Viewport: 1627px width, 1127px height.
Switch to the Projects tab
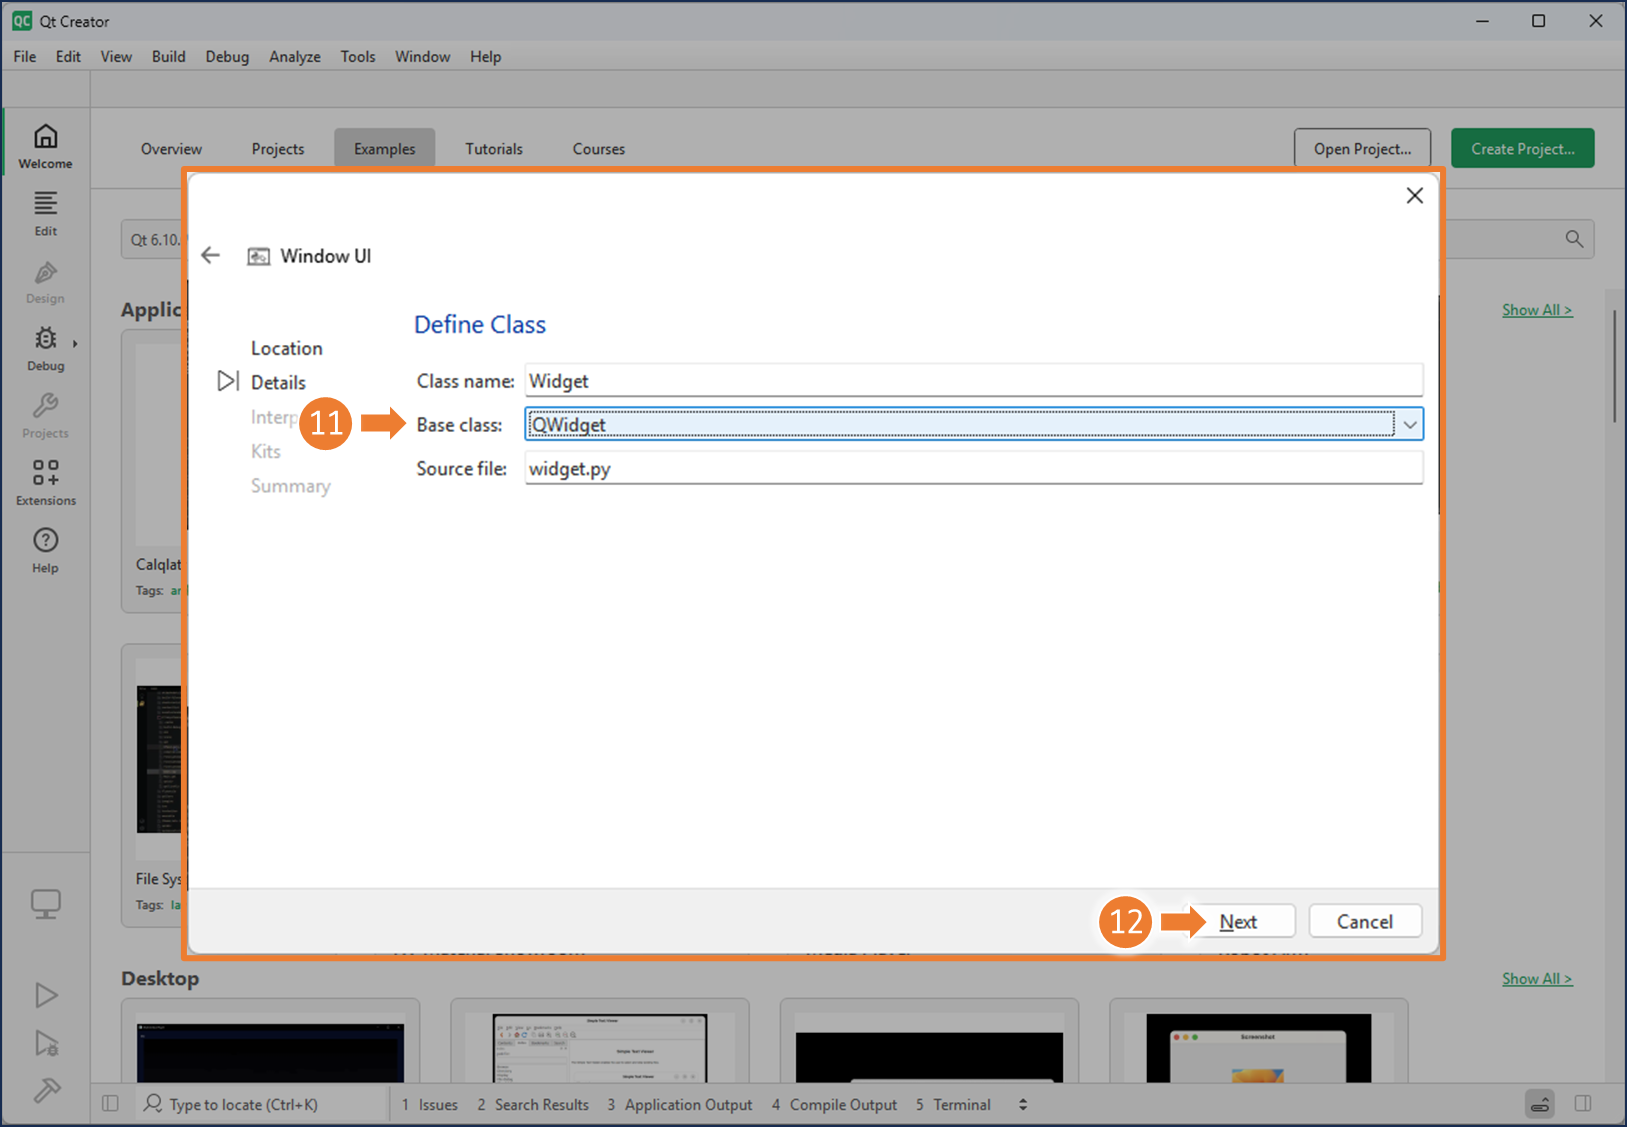(x=278, y=149)
